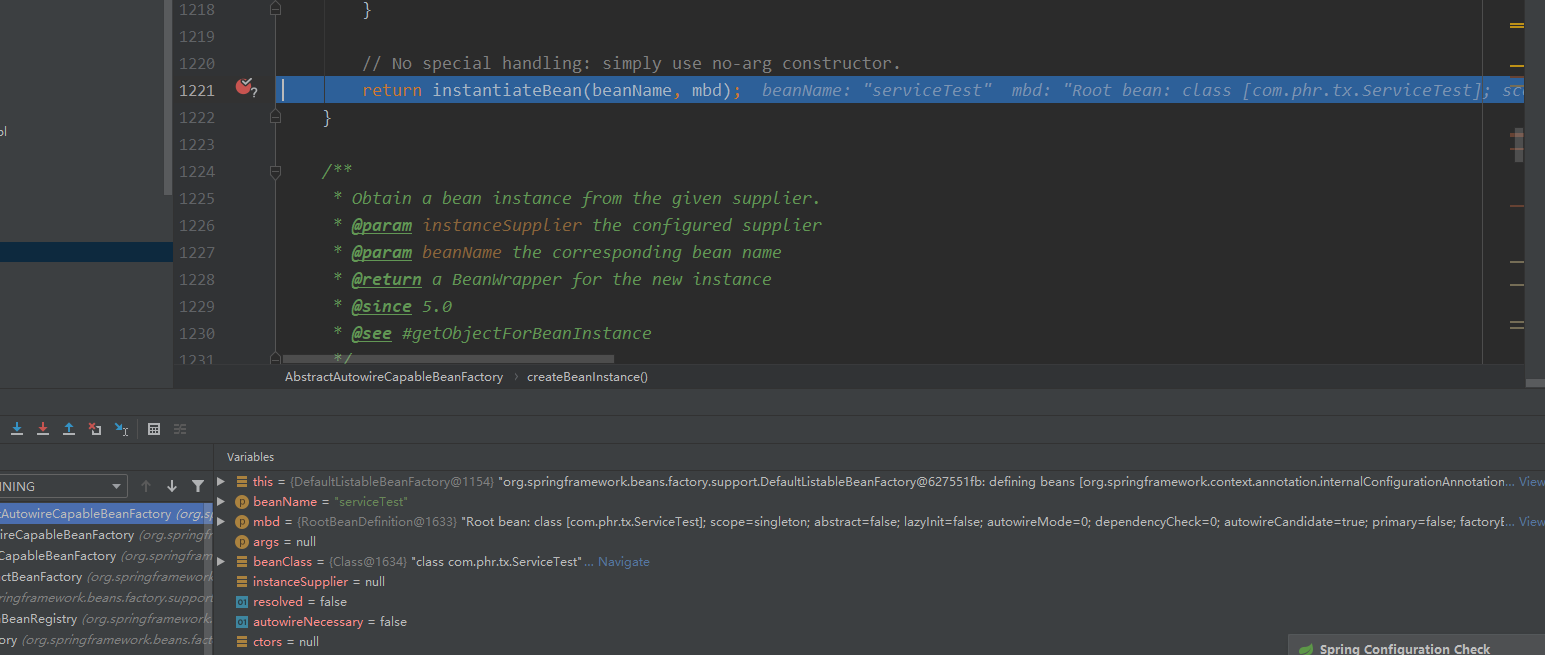Expand the beanName variable node
This screenshot has width=1545, height=655.
pos(221,502)
